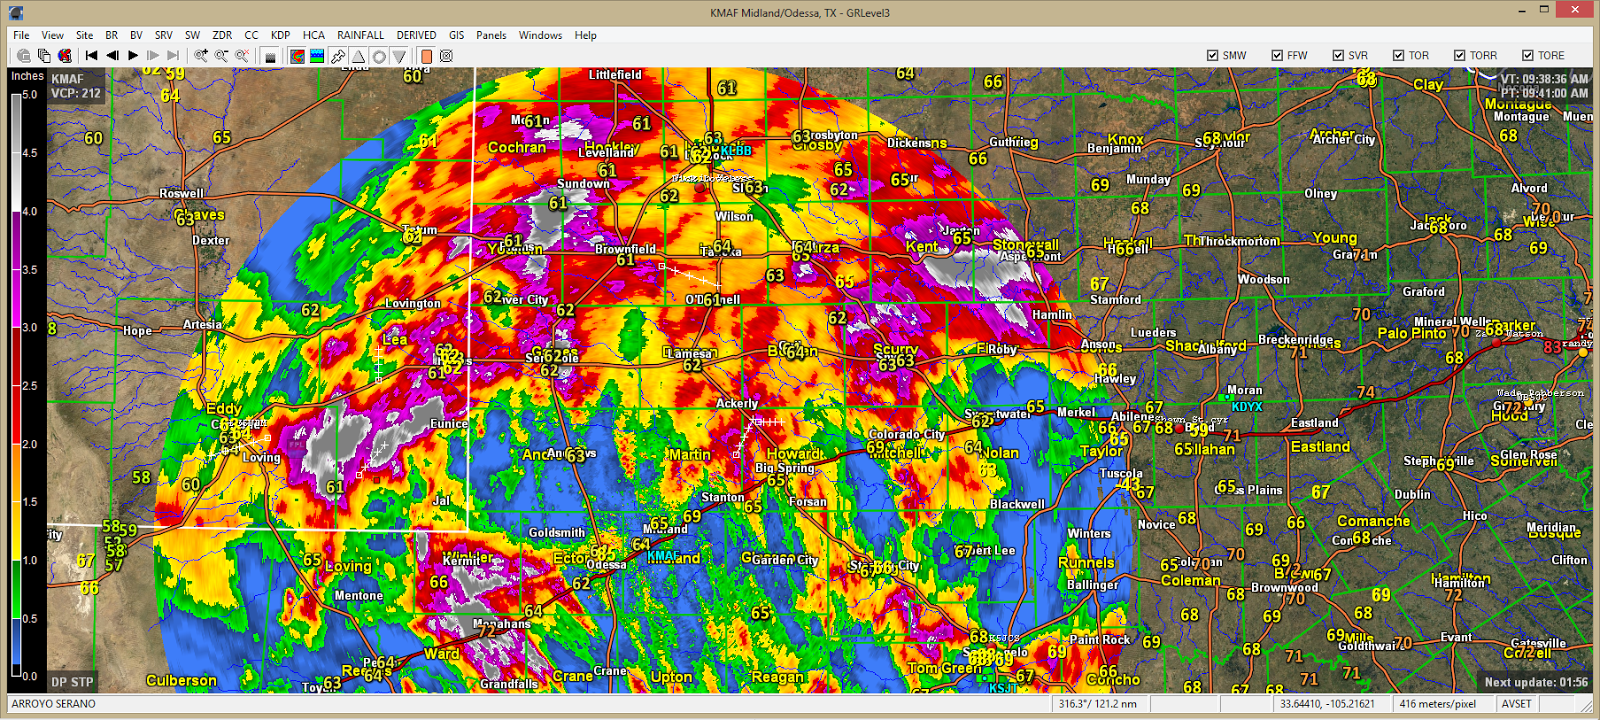Screen dimensions: 1600x720
Task: Click ARROYO SERANO in the status bar
Action: [54, 704]
